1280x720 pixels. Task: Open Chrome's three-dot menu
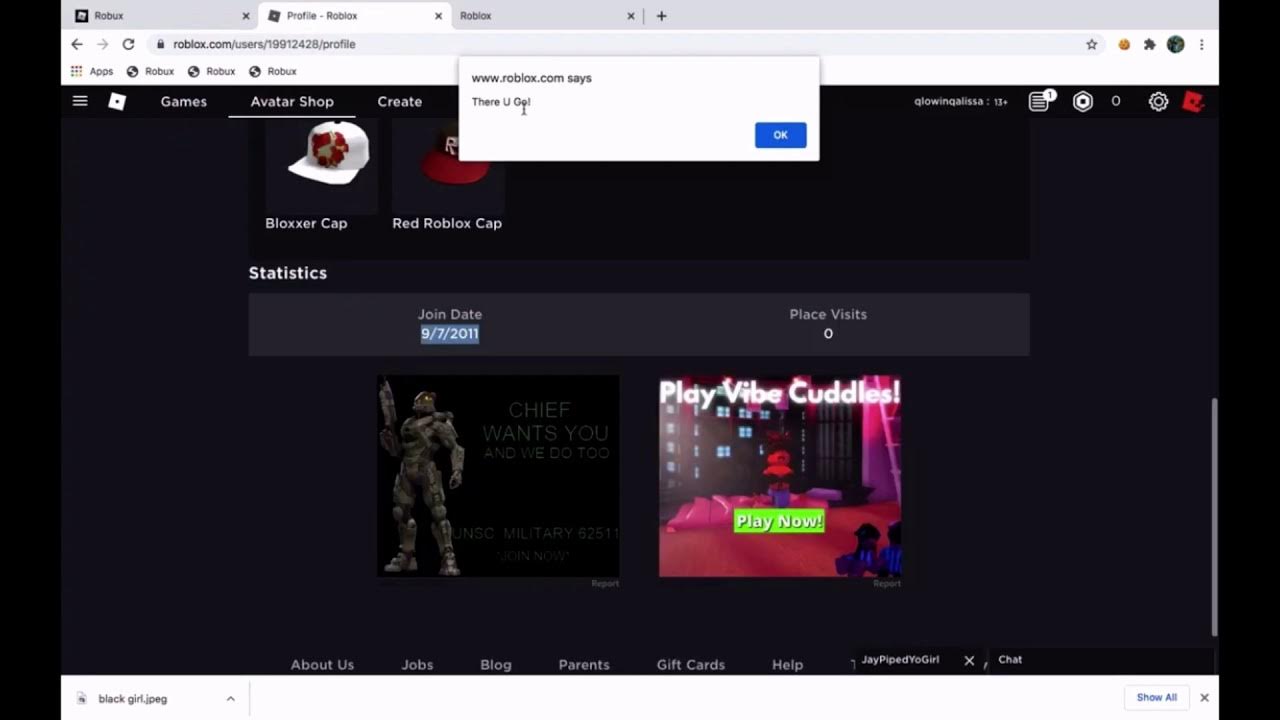pos(1201,44)
